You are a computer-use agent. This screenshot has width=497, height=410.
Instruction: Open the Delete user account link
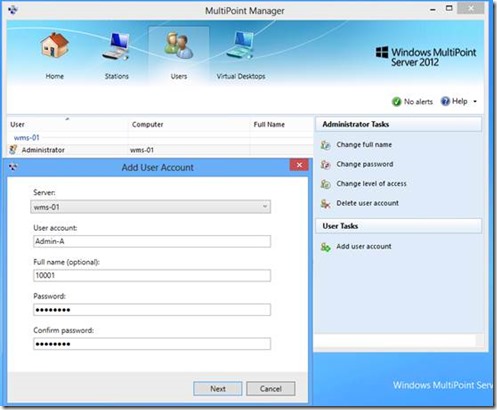(367, 203)
